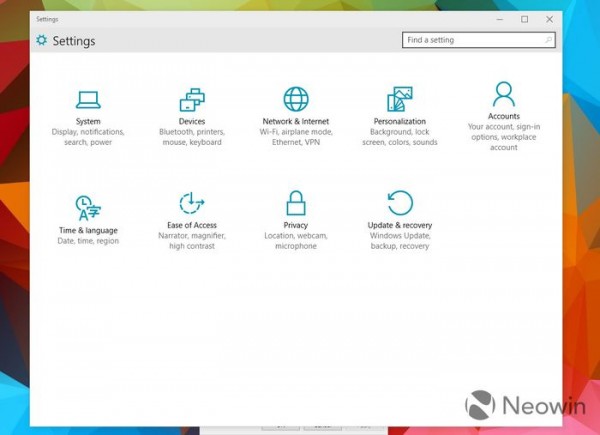600x435 pixels.
Task: Click the 'Wi-Fi, airplane mode, Ethernet, VPN' text
Action: [x=296, y=137]
